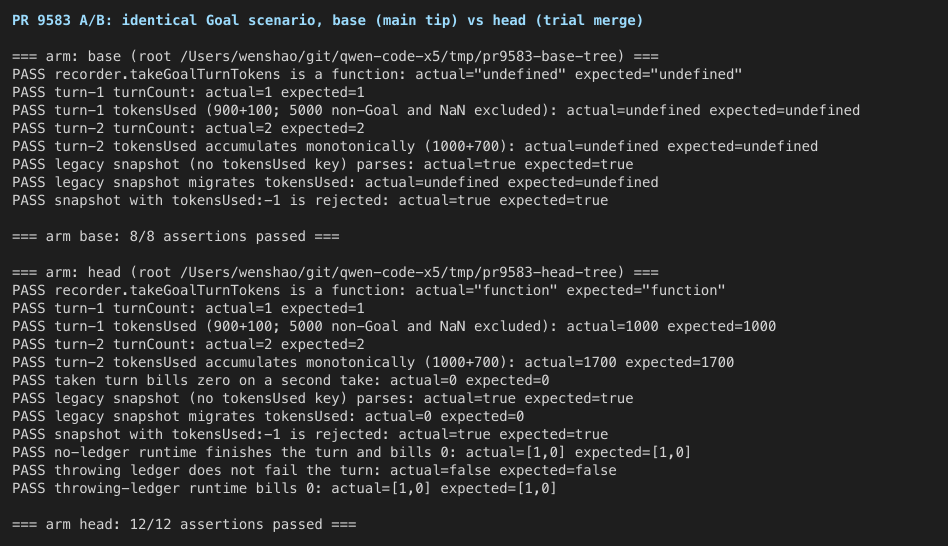948x546 pixels.
Task: Click the '8/8 assertions passed' summary
Action: click(x=218, y=236)
